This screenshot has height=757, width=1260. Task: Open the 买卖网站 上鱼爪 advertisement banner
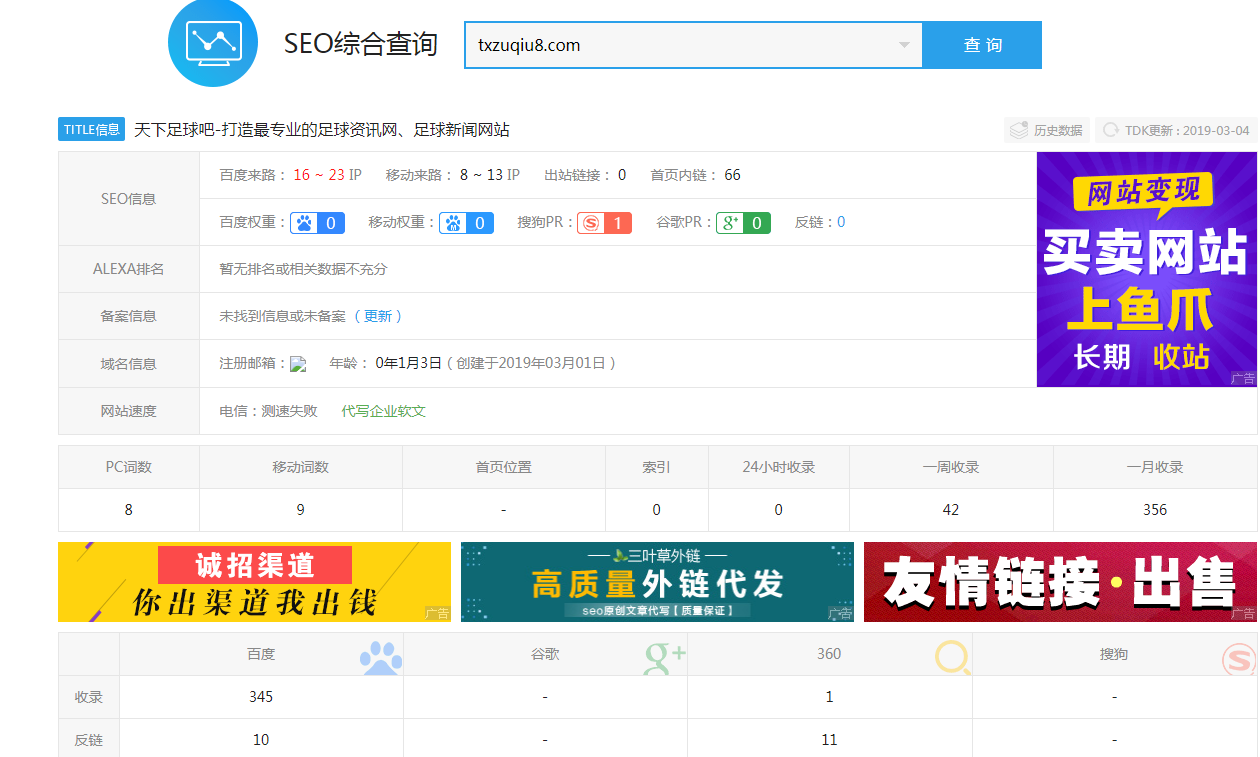point(1147,269)
